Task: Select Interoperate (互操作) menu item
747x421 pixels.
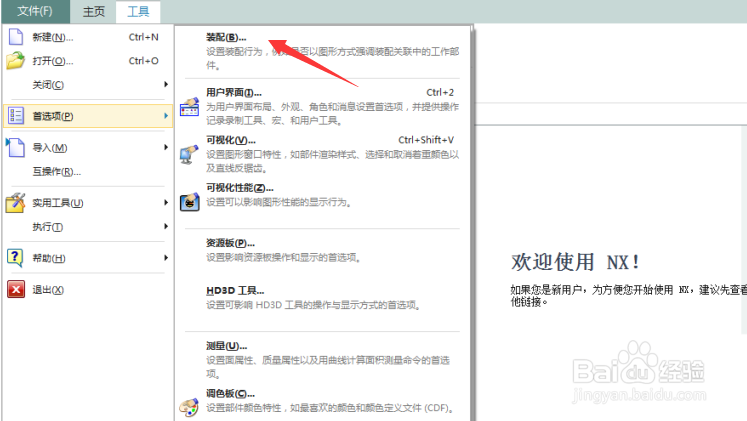Action: coord(88,171)
